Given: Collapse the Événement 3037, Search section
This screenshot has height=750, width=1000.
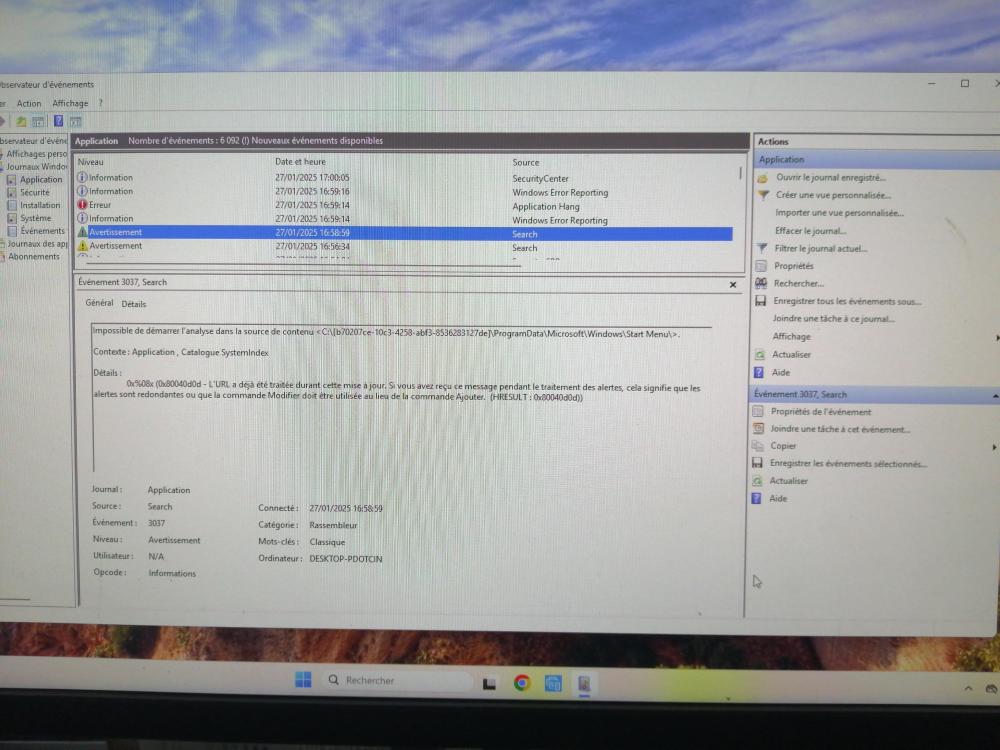Looking at the screenshot, I should click(x=995, y=396).
